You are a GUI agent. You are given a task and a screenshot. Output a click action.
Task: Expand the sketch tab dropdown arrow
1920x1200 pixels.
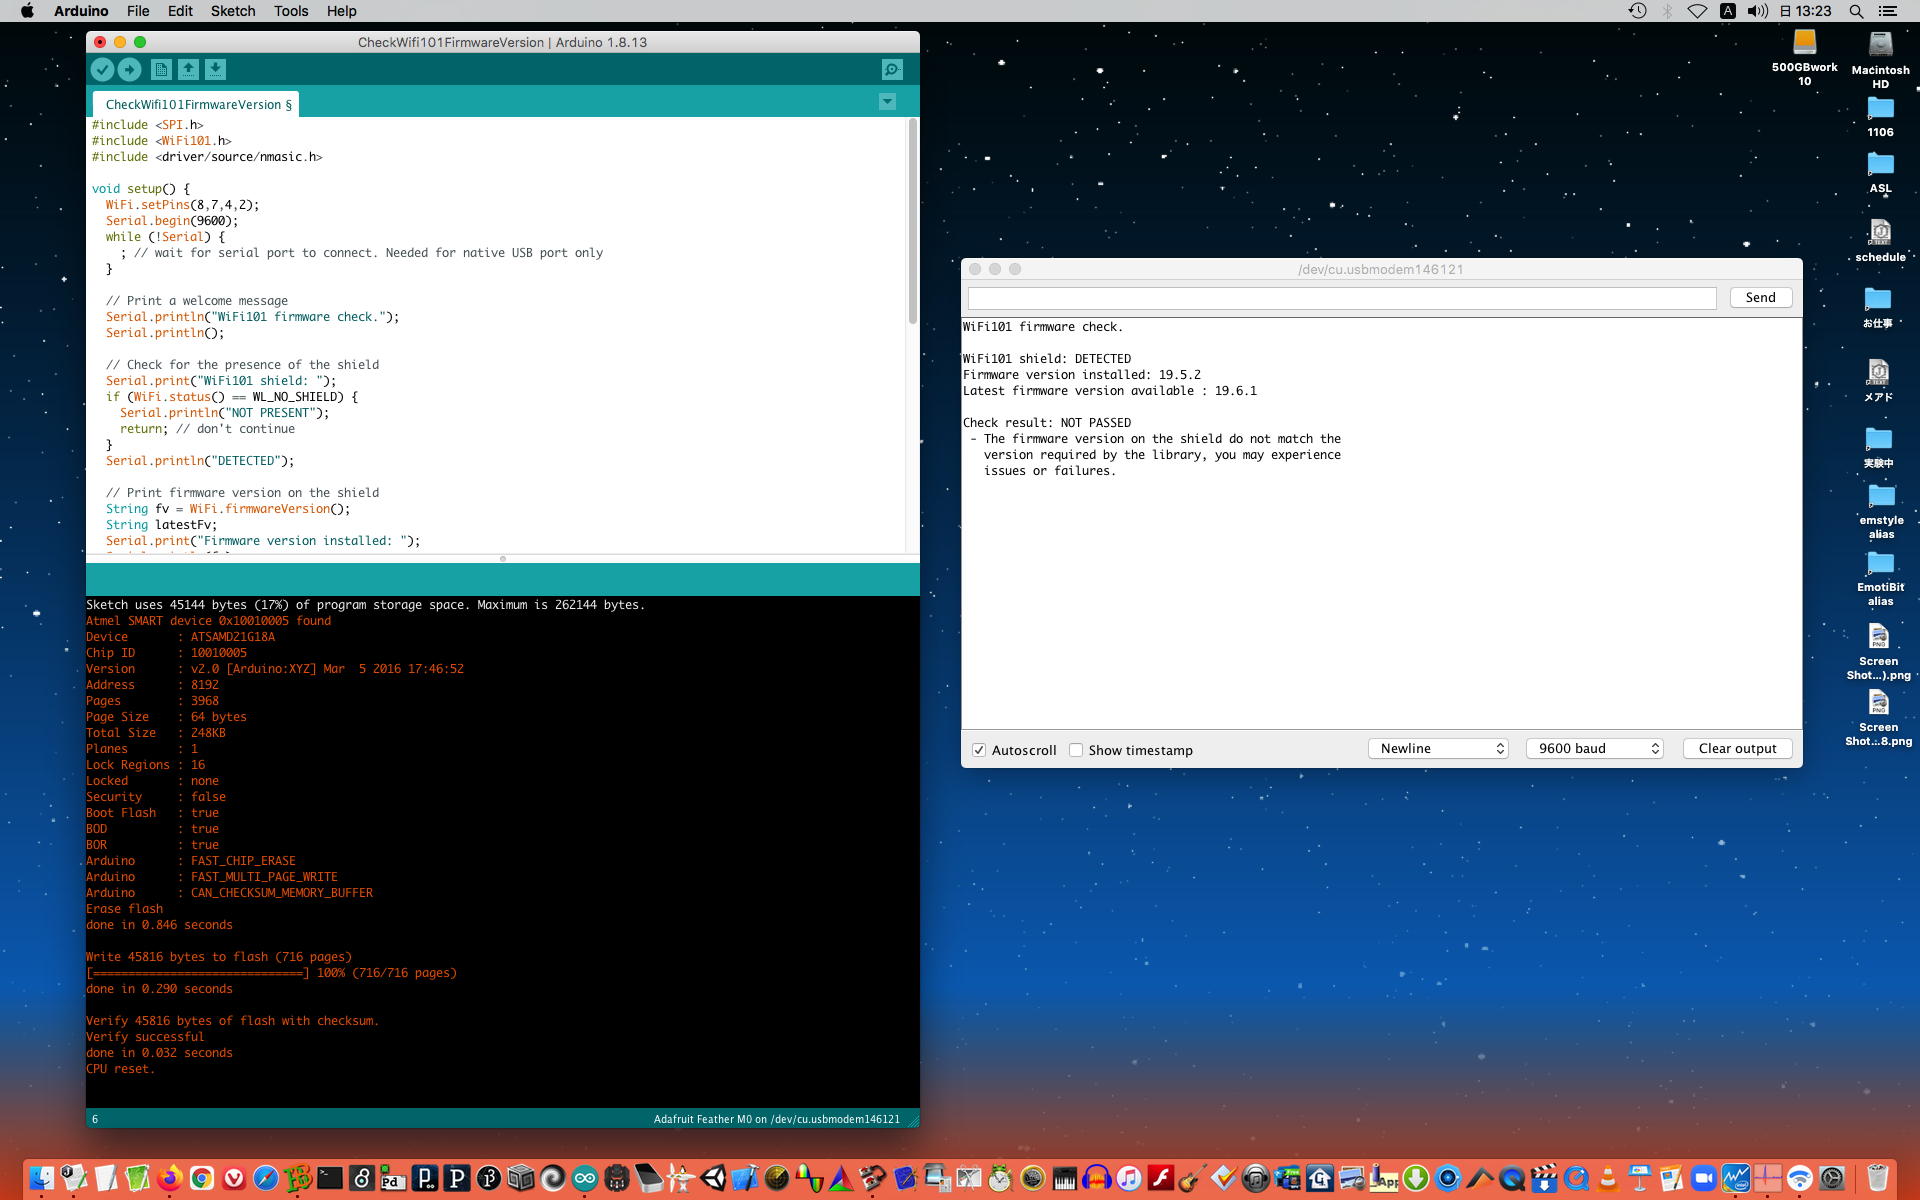(887, 102)
